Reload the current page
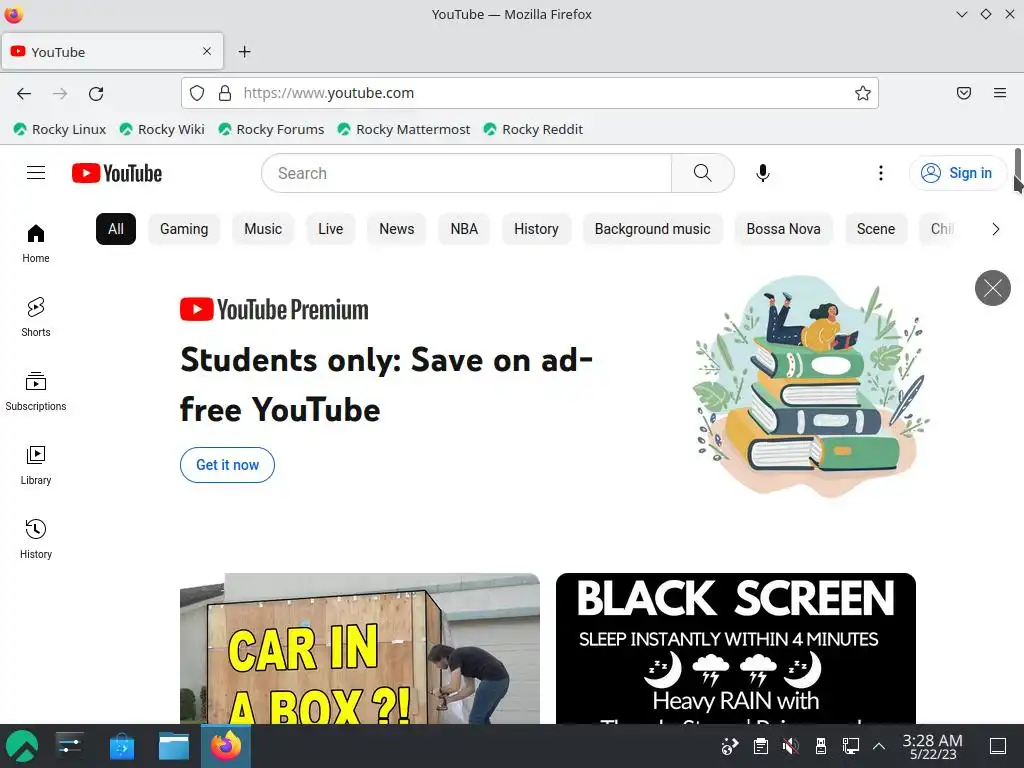Image resolution: width=1024 pixels, height=768 pixels. point(96,93)
